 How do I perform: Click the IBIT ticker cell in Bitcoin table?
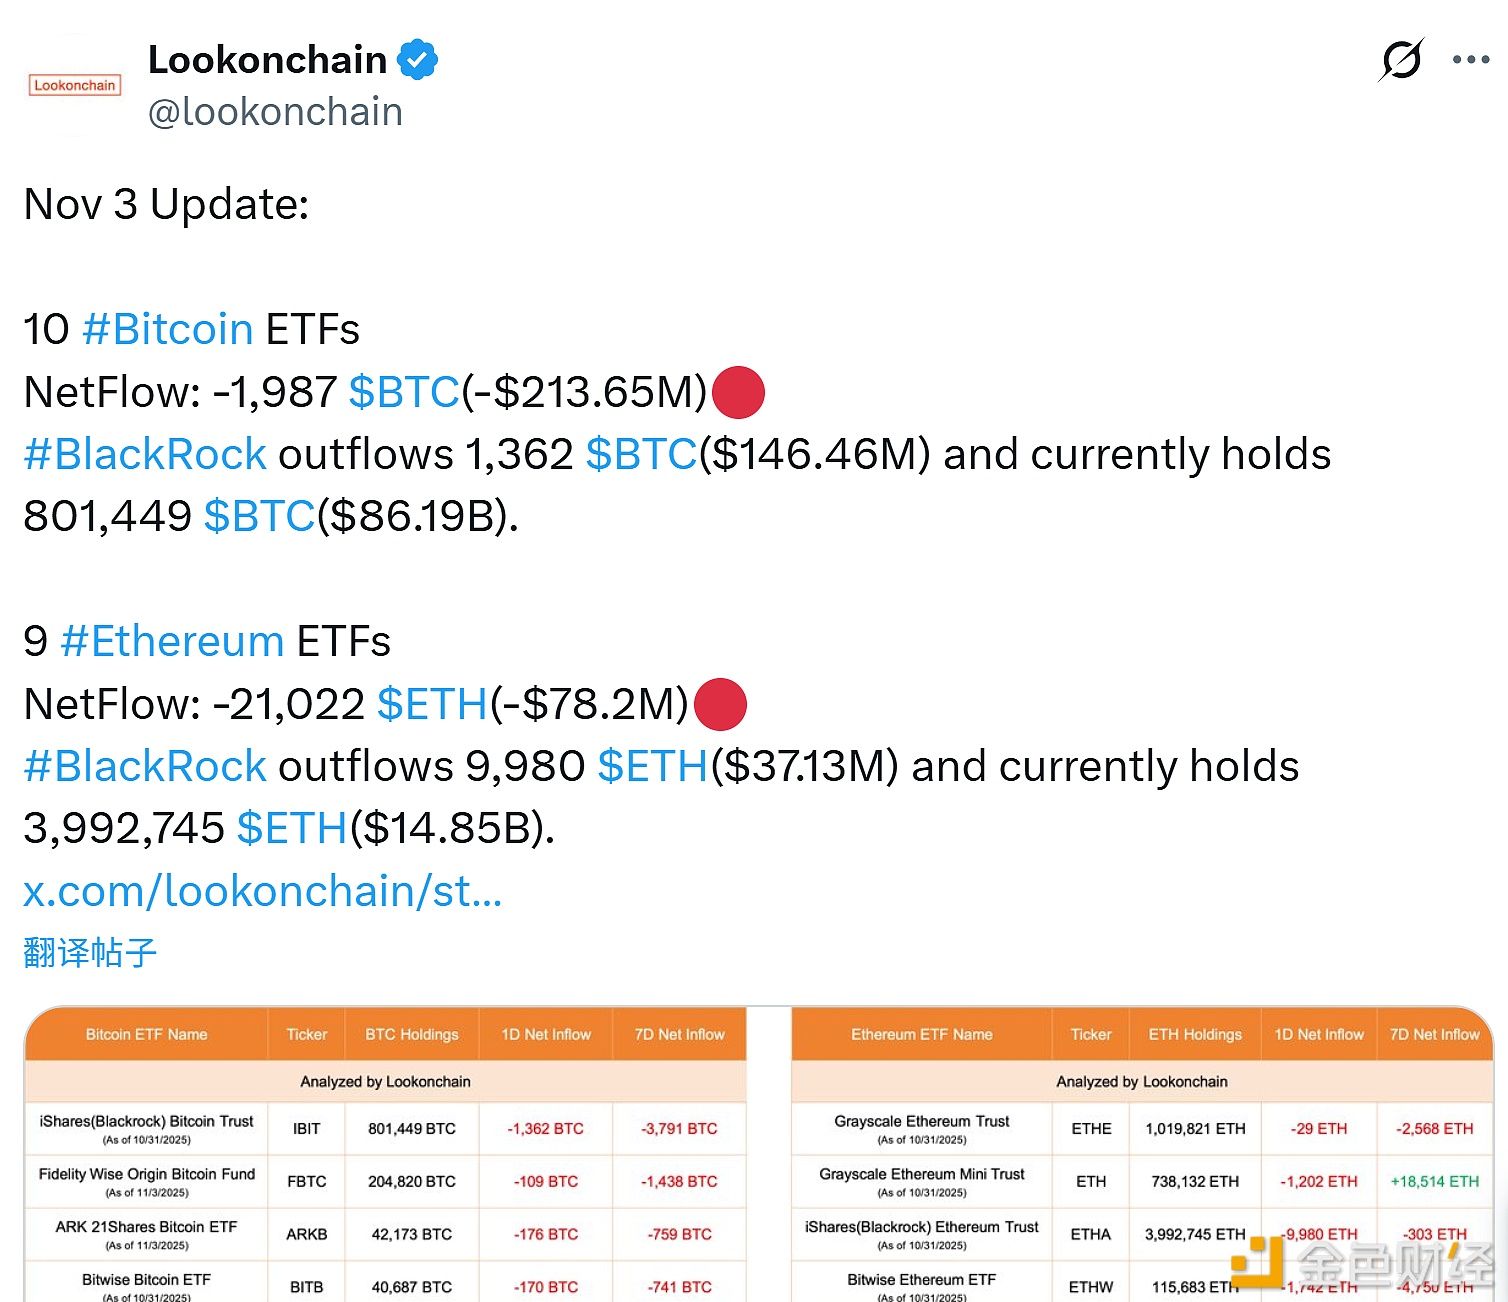coord(306,1128)
